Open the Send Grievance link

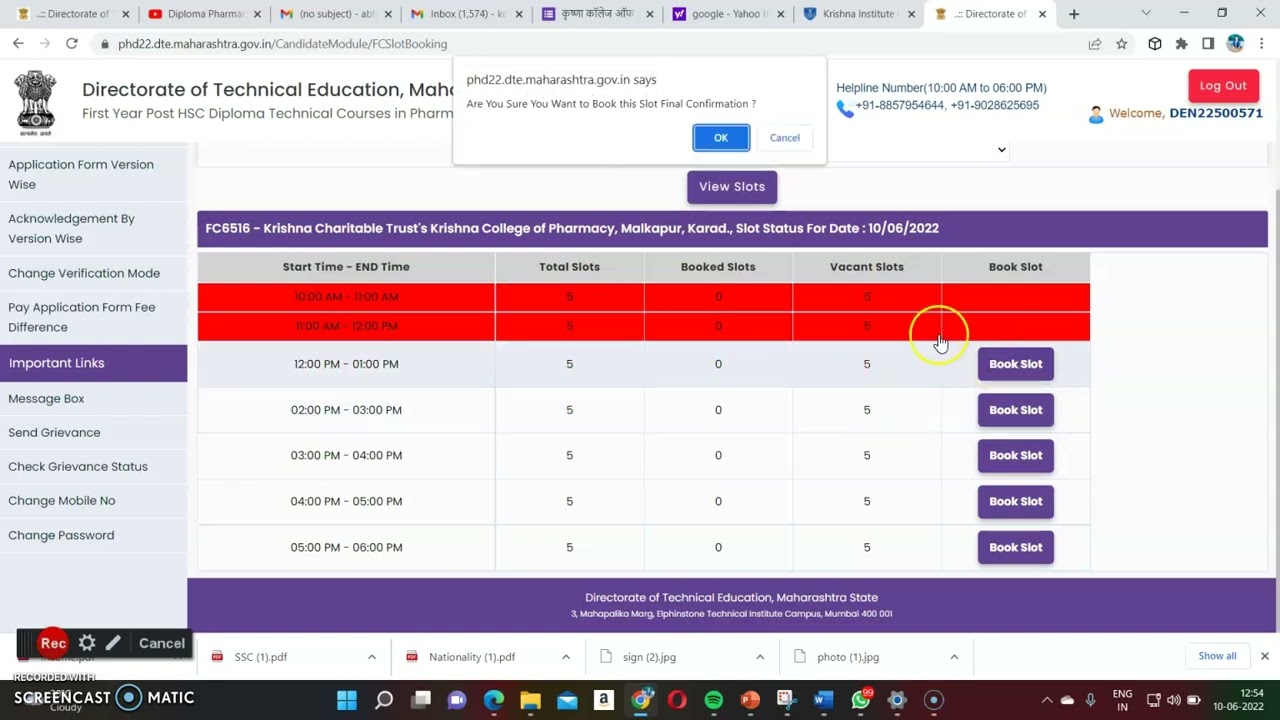point(54,433)
